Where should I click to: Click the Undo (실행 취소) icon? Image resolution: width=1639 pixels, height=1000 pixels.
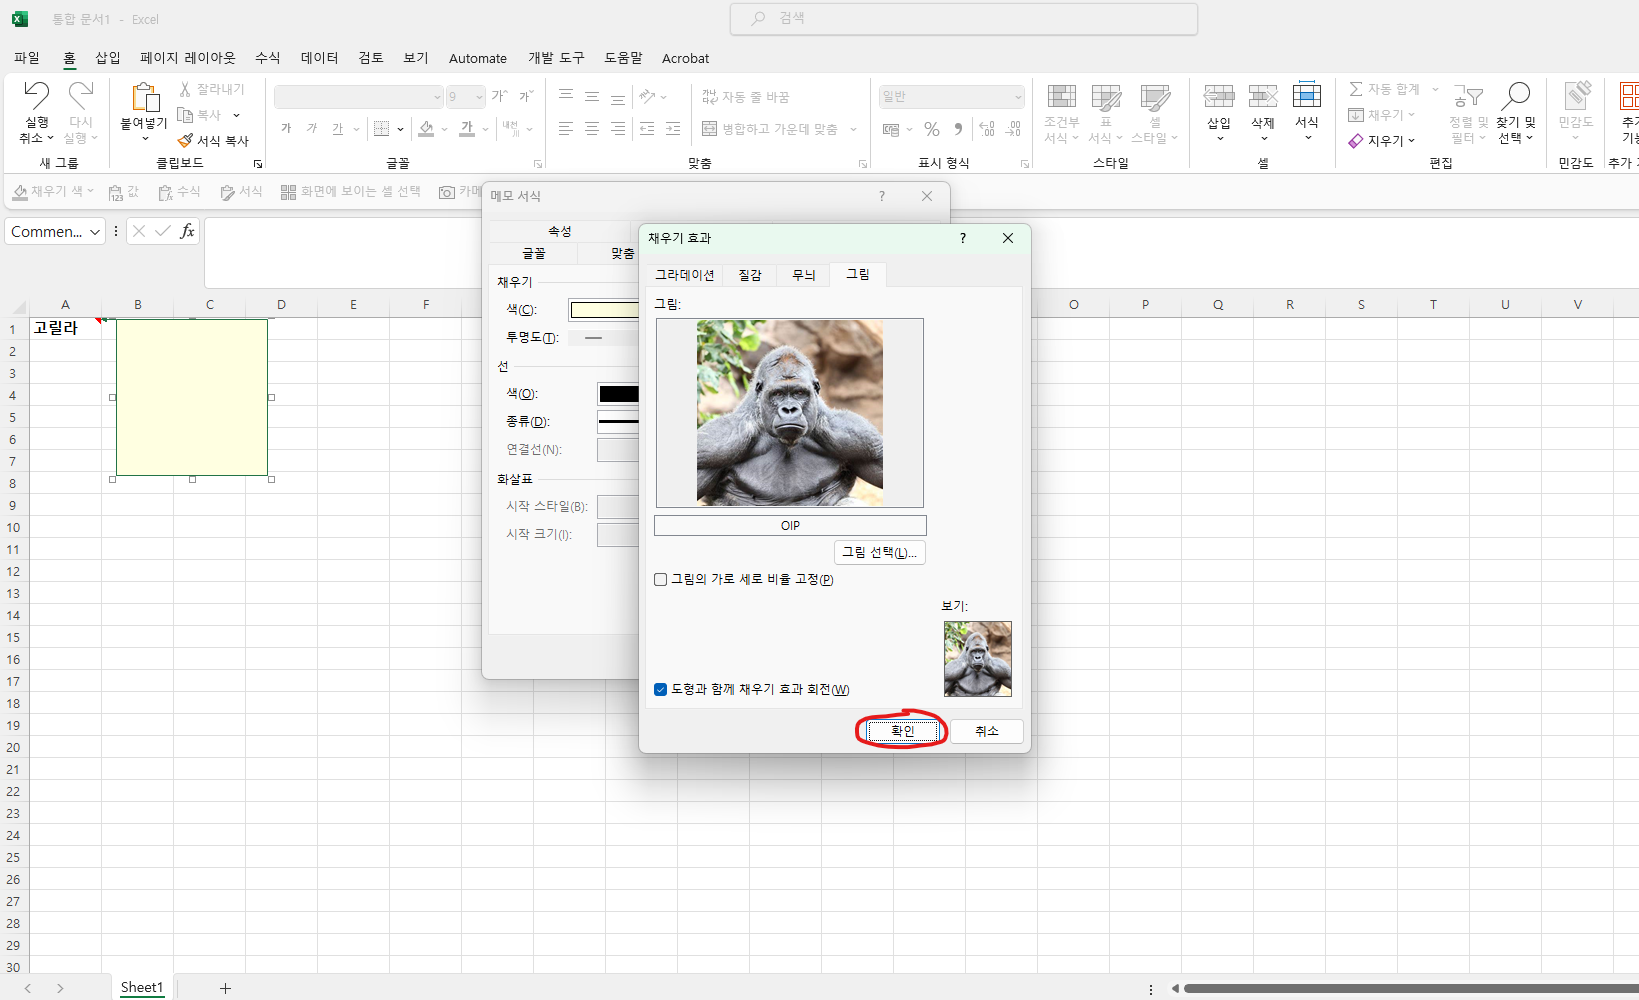point(36,96)
